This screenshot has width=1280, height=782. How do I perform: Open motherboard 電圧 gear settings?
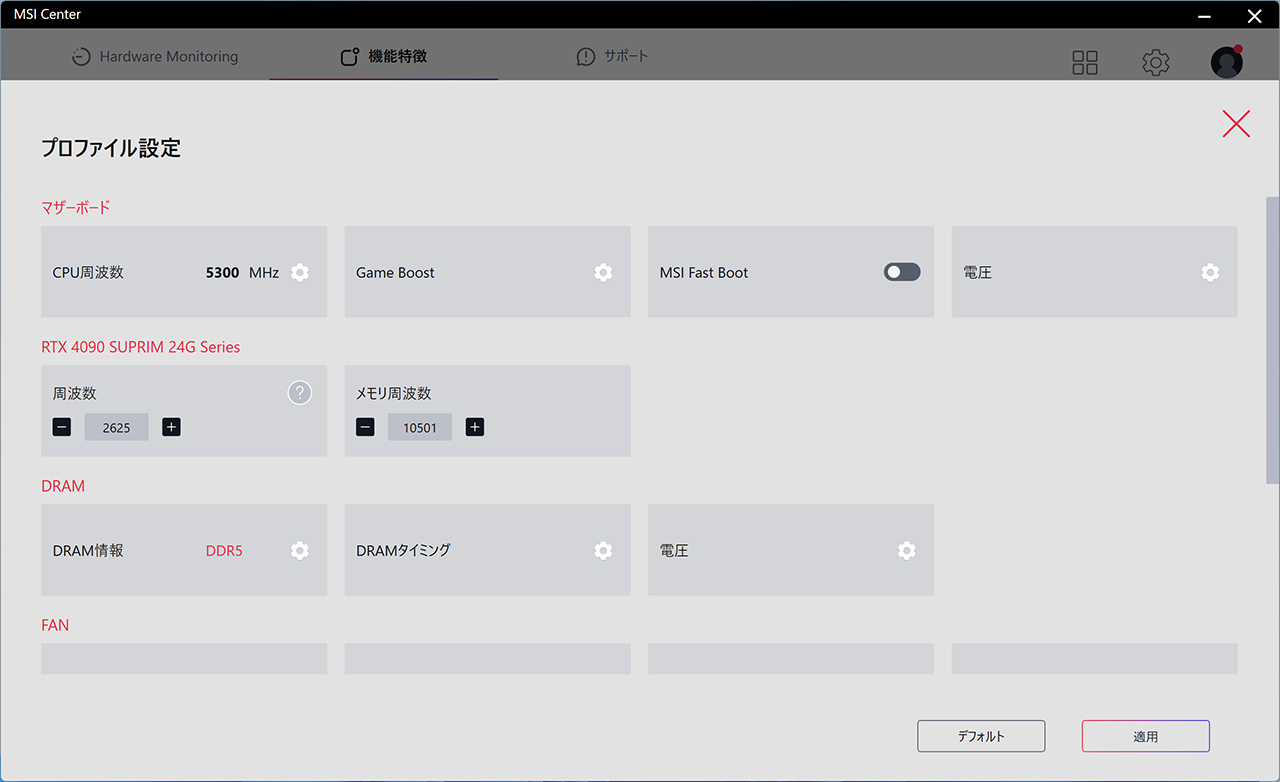pyautogui.click(x=1210, y=272)
